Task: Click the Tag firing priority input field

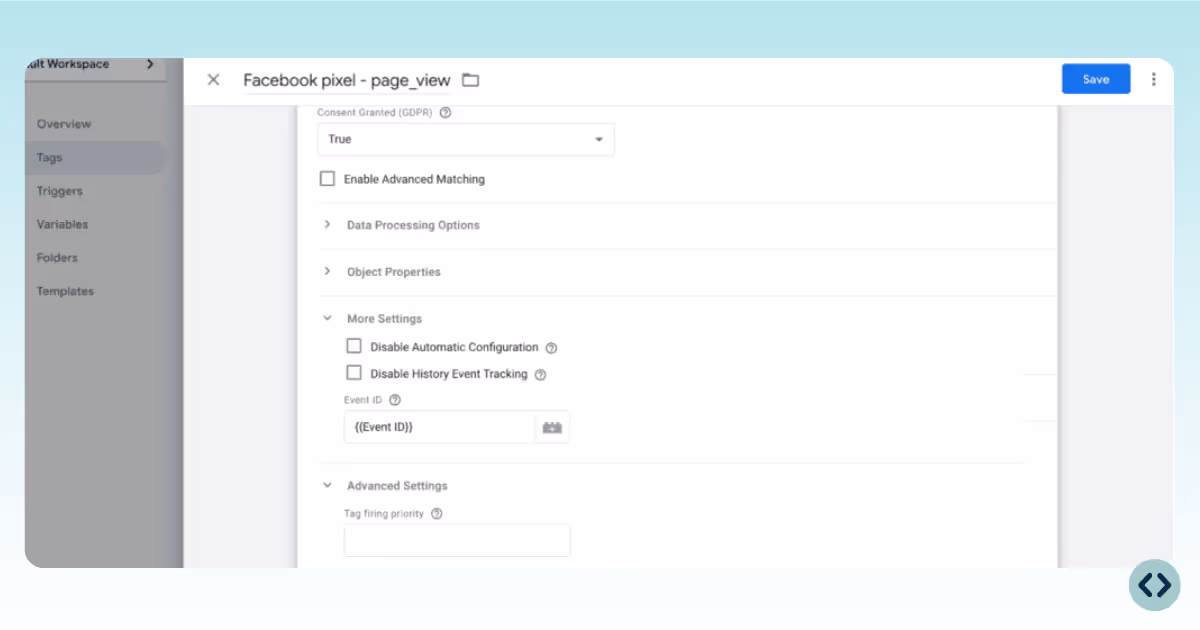Action: coord(457,540)
